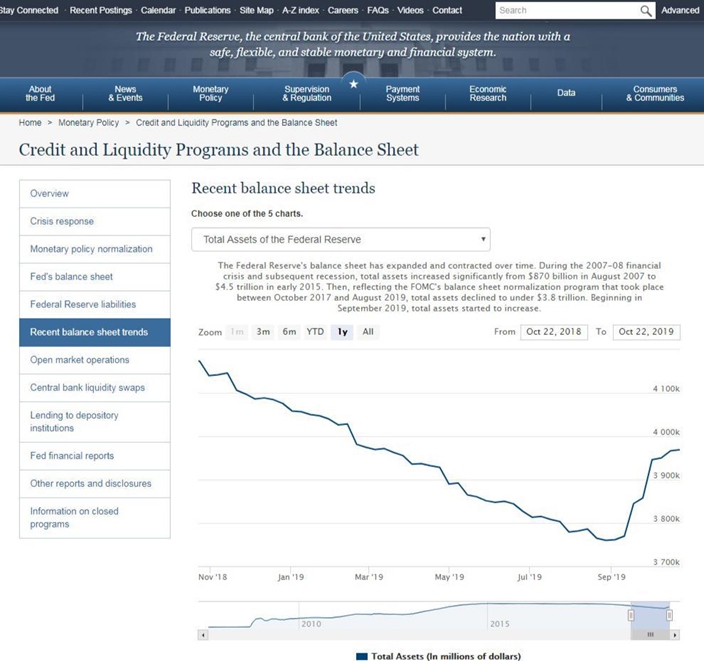This screenshot has width=704, height=661.
Task: Click the From date field
Action: coord(554,332)
